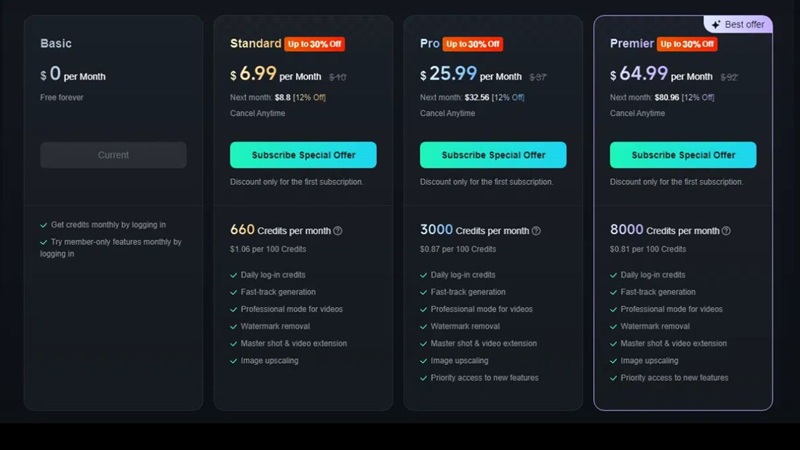The width and height of the screenshot is (800, 450).
Task: Click the checkmark beside Premier's Daily log-in credits
Action: [614, 275]
